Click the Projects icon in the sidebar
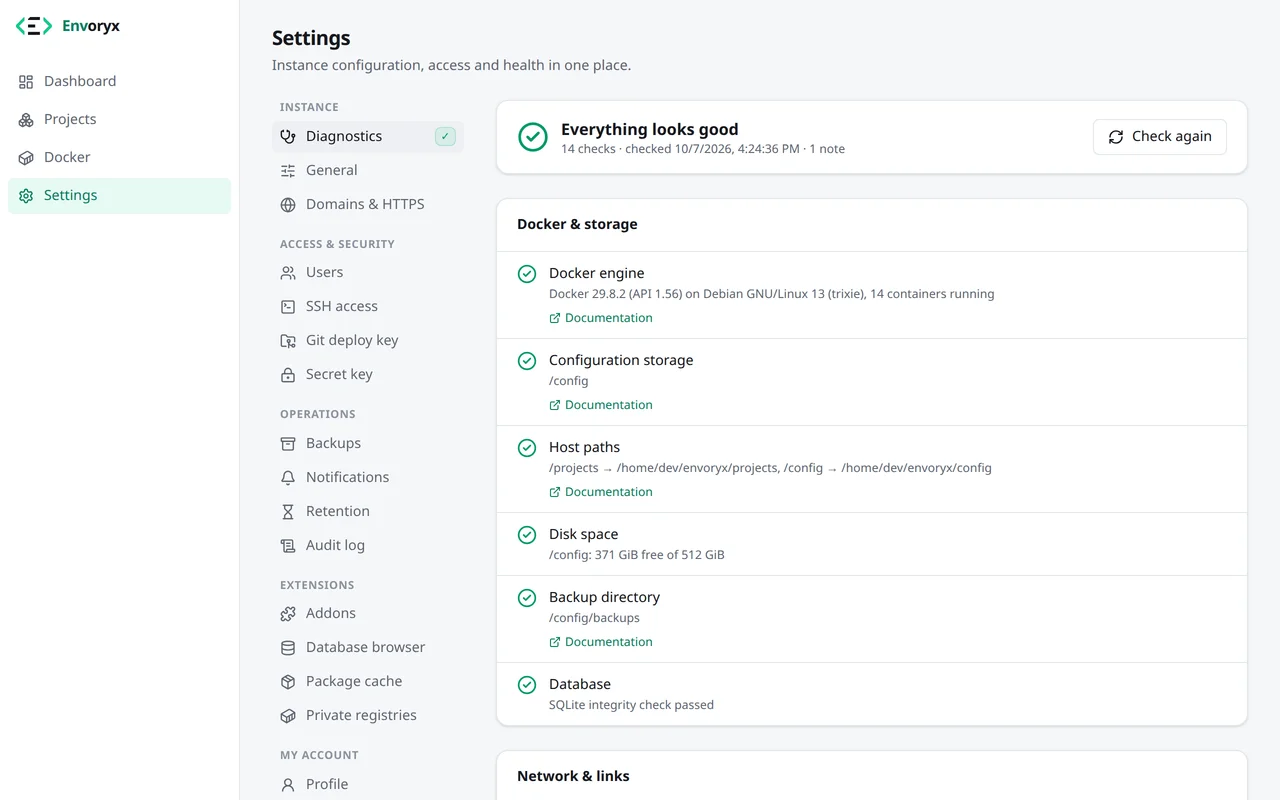 [26, 119]
